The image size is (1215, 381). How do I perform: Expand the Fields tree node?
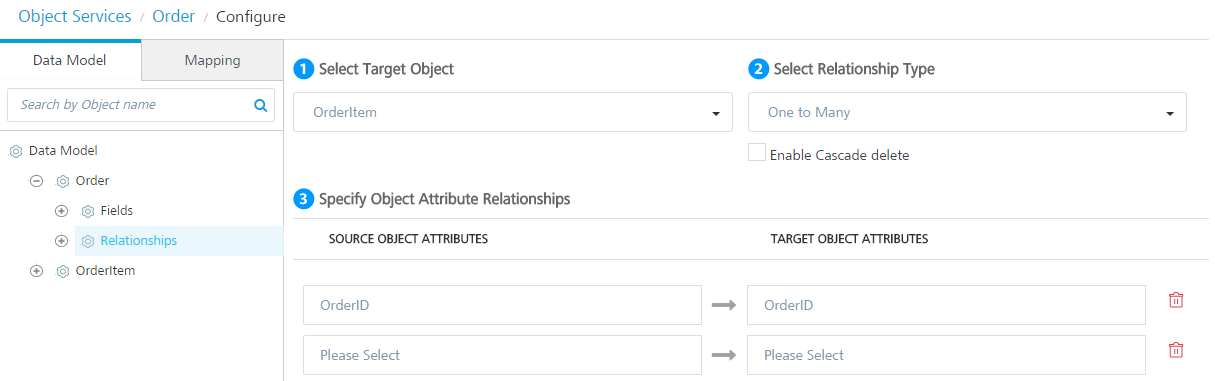[x=62, y=211]
